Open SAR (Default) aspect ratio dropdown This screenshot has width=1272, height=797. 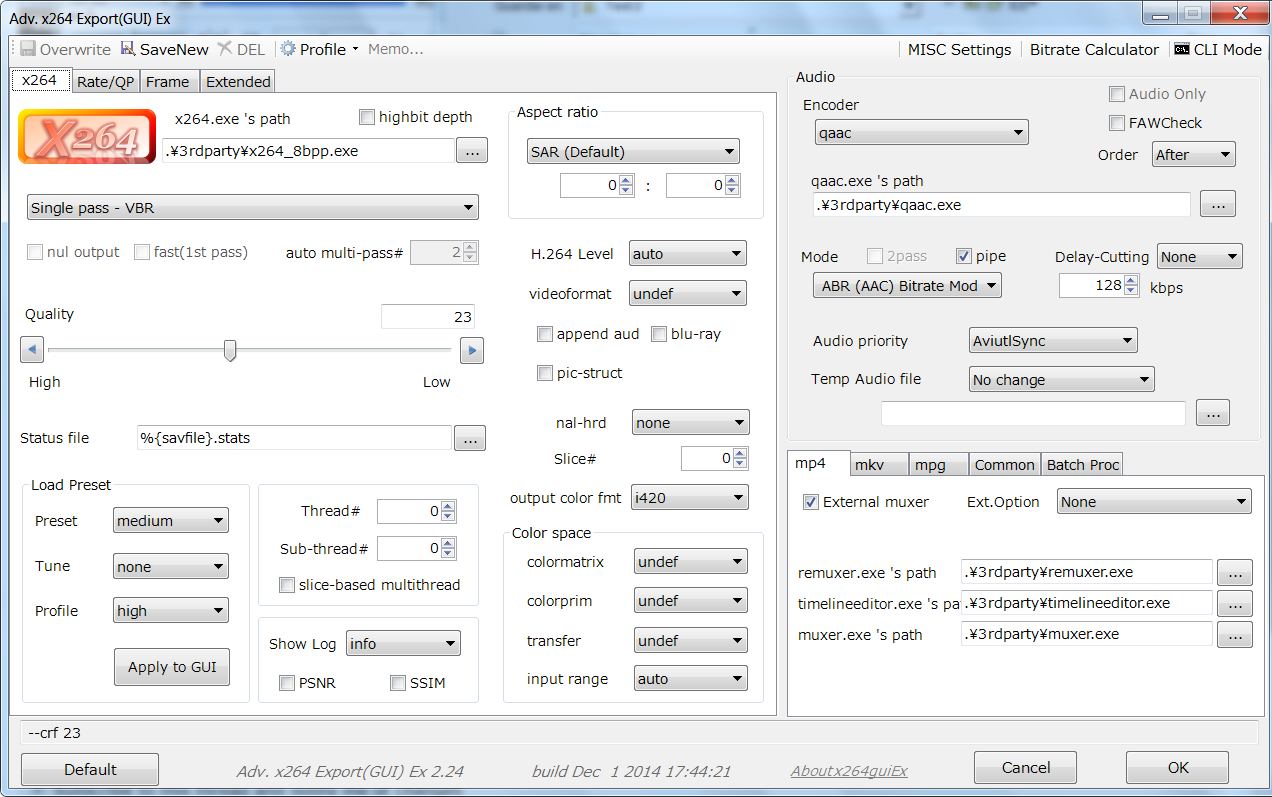(x=634, y=152)
